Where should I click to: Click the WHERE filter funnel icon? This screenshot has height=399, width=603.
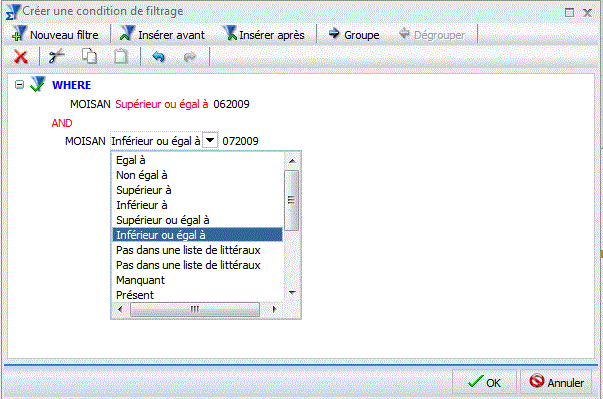click(x=37, y=84)
